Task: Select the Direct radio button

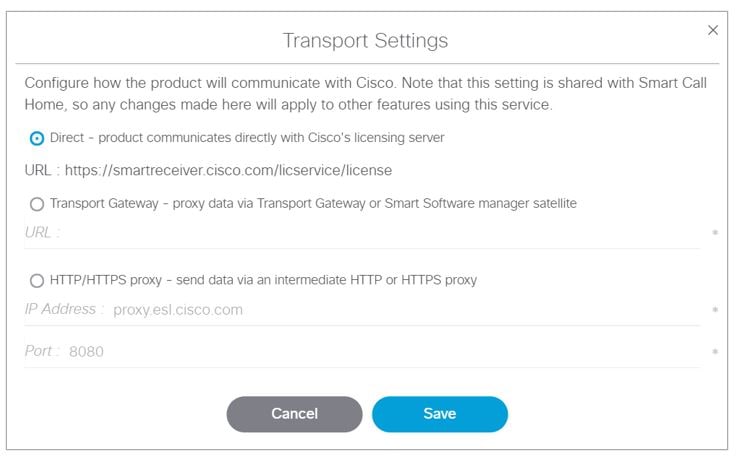Action: click(x=37, y=138)
